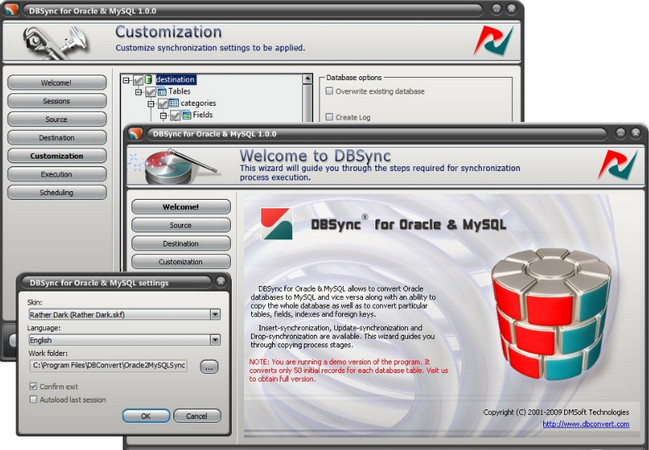The image size is (649, 450).
Task: Select Welcome! step in Customization window
Action: point(57,83)
